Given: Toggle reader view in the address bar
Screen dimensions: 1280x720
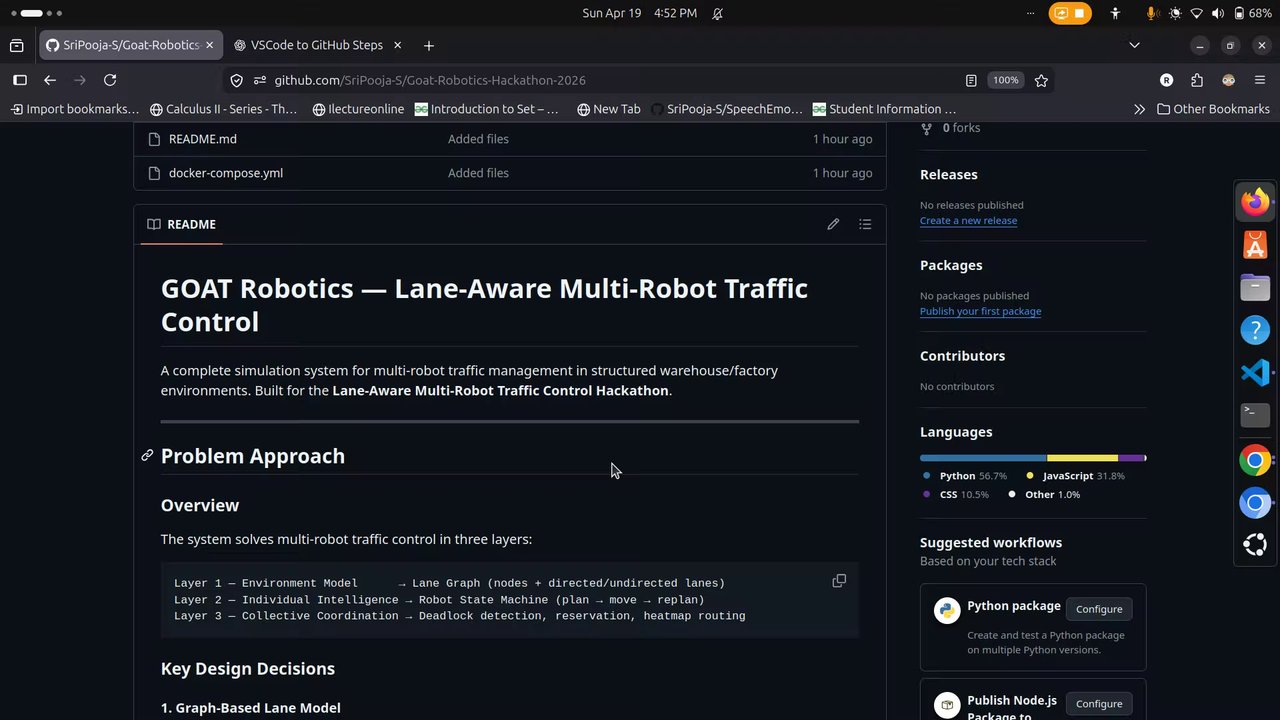Looking at the screenshot, I should 971,80.
